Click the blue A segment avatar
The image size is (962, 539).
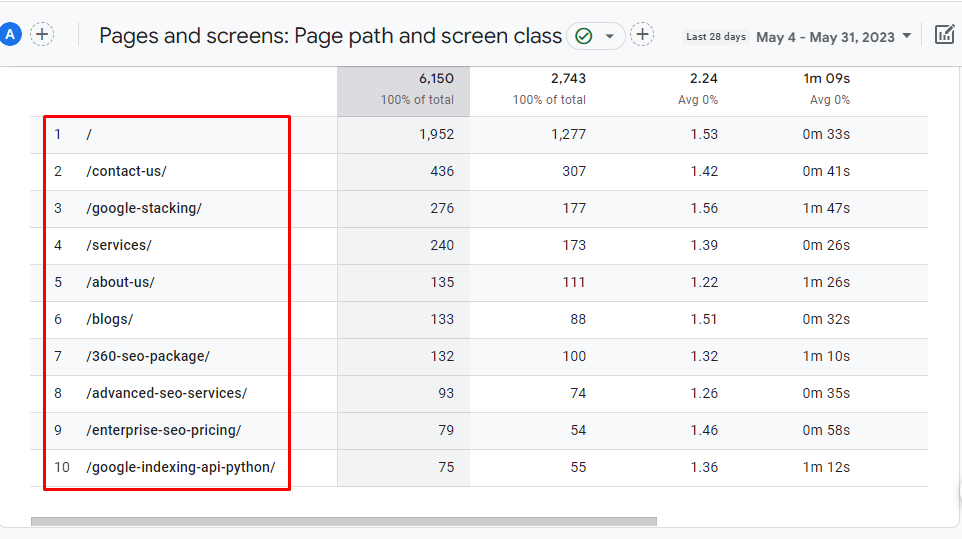click(10, 34)
